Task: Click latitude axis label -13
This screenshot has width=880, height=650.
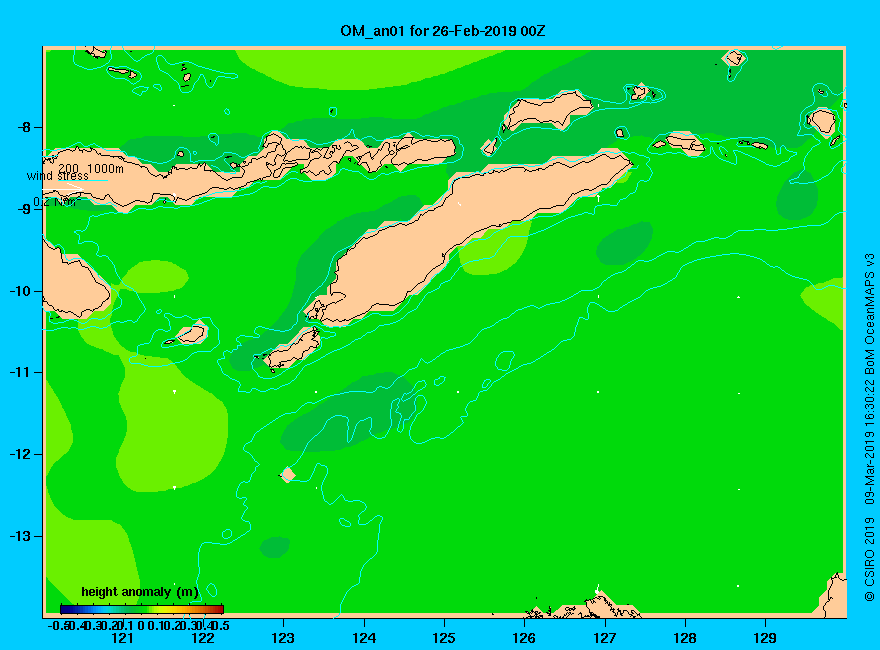Action: pos(21,536)
